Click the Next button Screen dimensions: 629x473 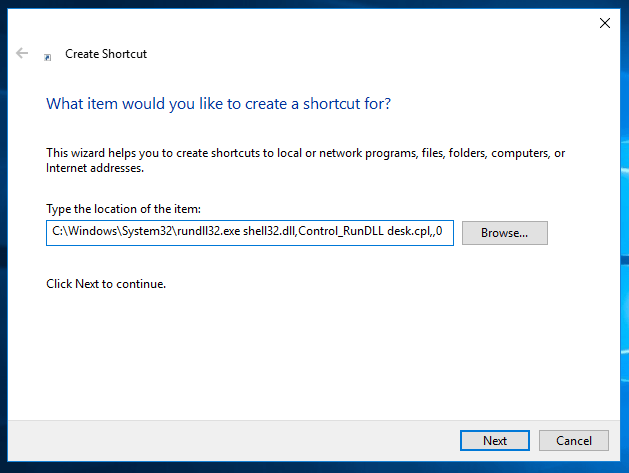coord(495,441)
